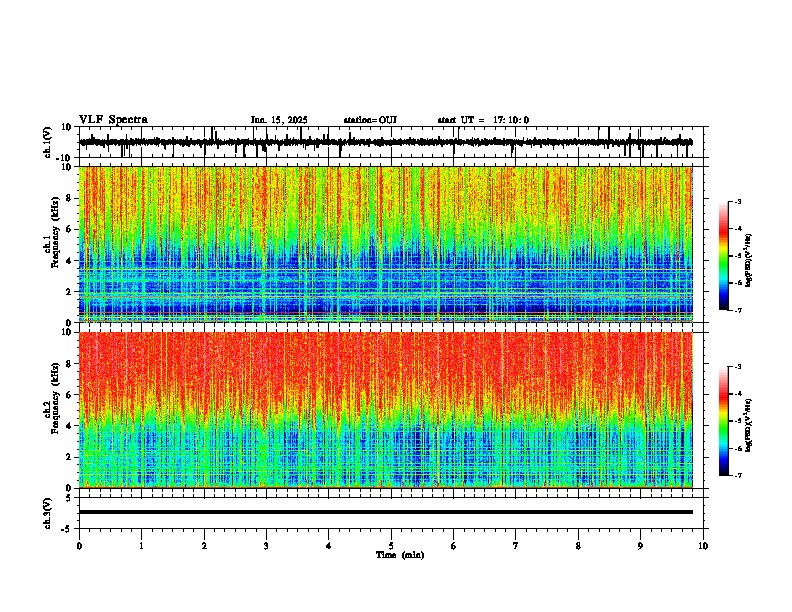Viewport: 792px width, 612px height.
Task: Click the ch.1 colorbar log(PSD) label
Action: click(x=748, y=260)
